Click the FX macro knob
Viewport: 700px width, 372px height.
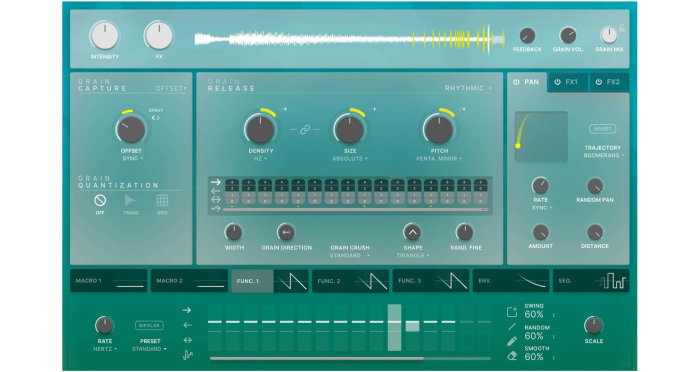[x=158, y=36]
